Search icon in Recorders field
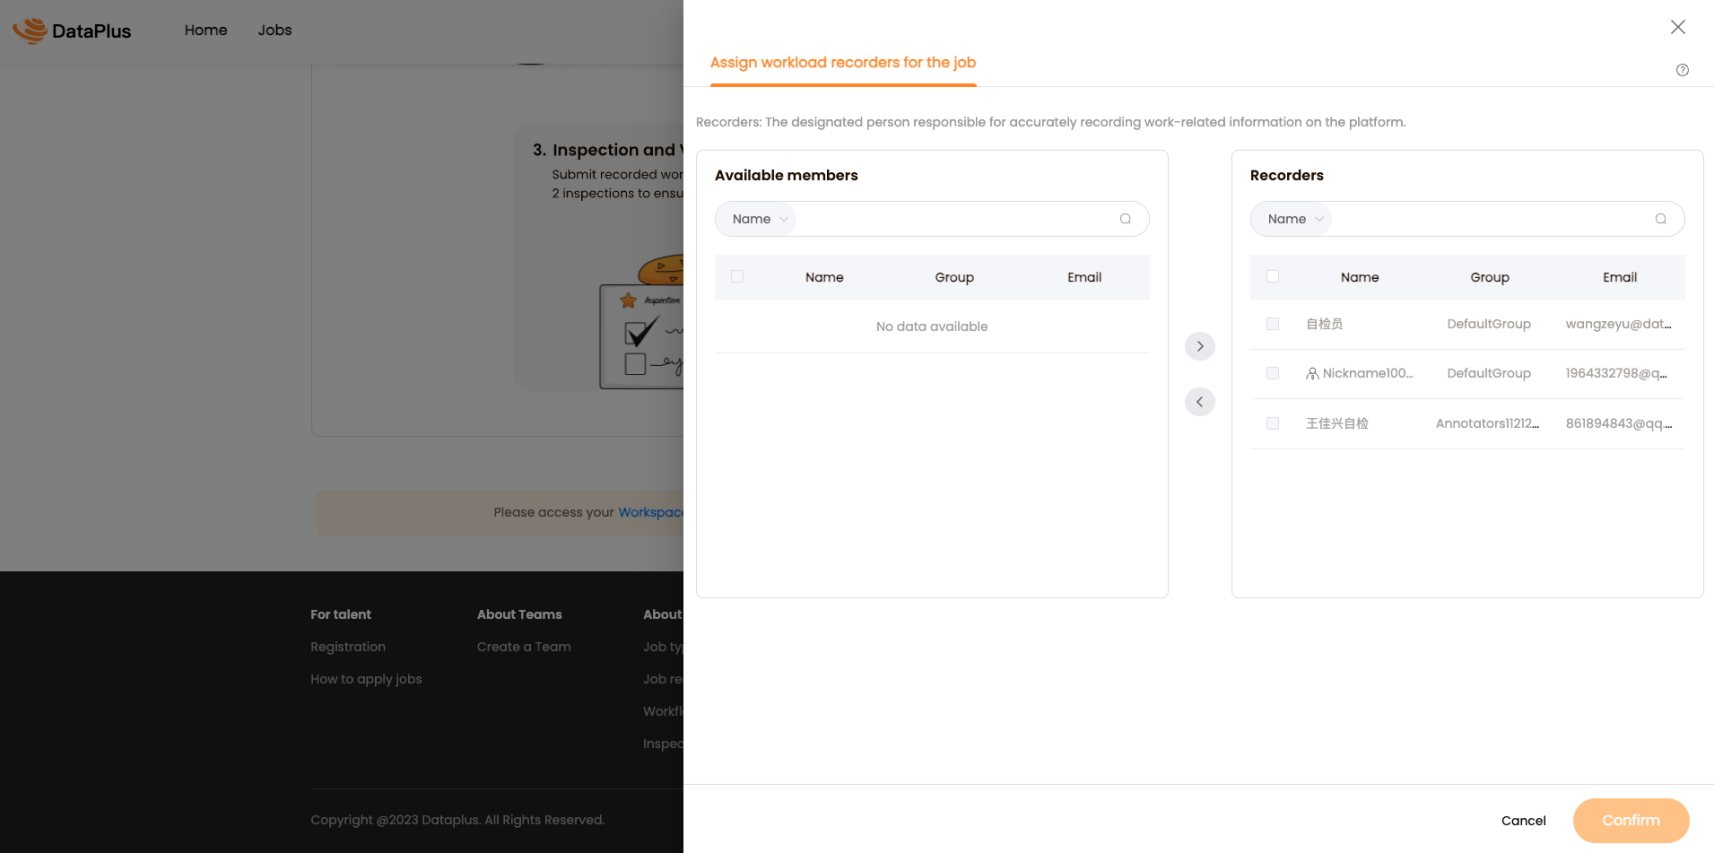The image size is (1714, 853). click(x=1660, y=219)
